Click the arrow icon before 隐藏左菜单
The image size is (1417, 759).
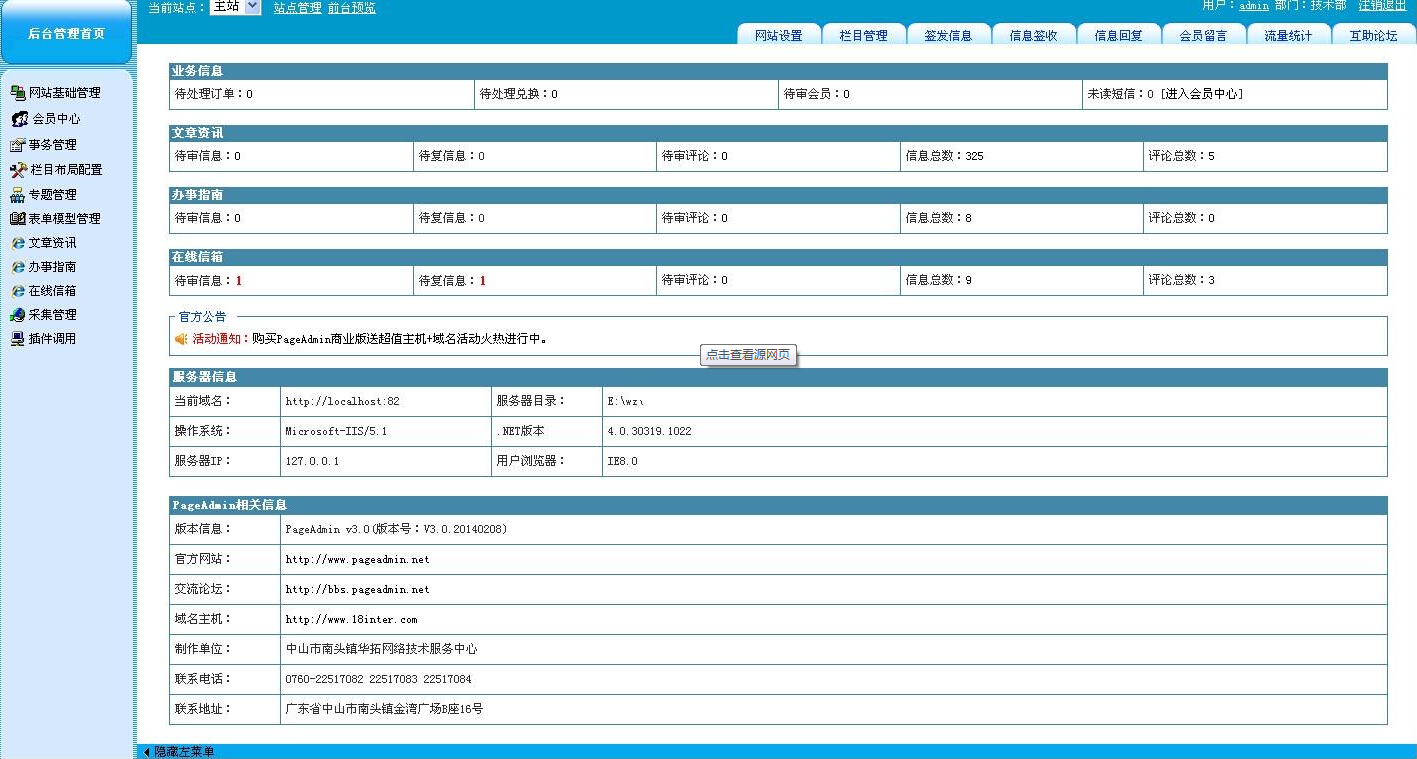pyautogui.click(x=146, y=752)
